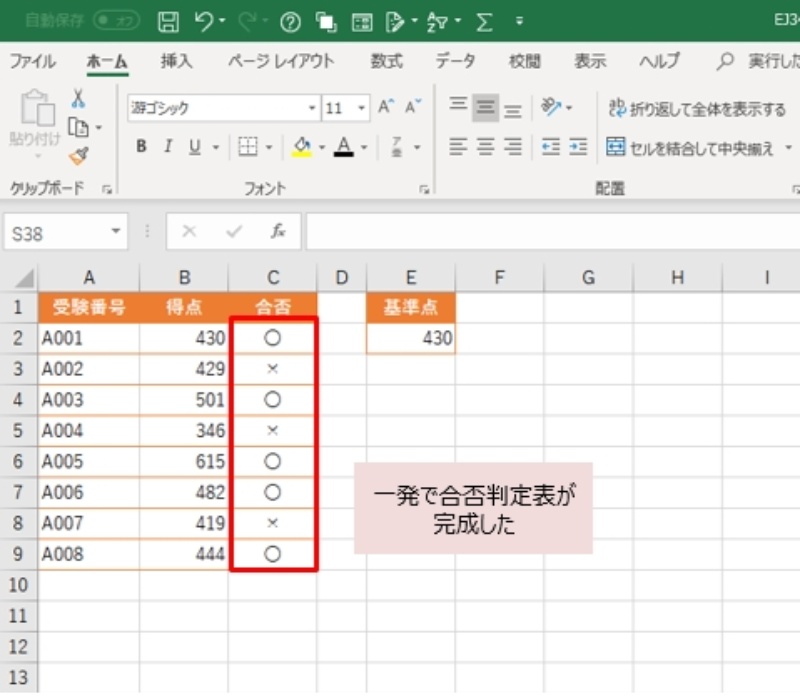Toggle Bold formatting
This screenshot has width=800, height=696.
141,147
